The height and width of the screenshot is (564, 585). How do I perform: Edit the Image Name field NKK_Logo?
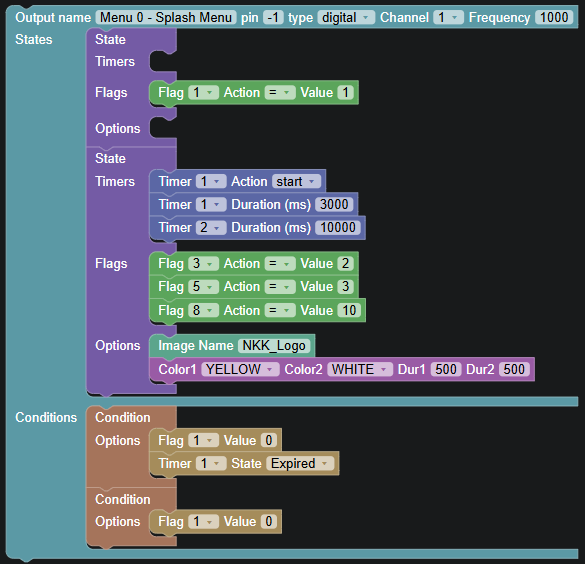(274, 346)
